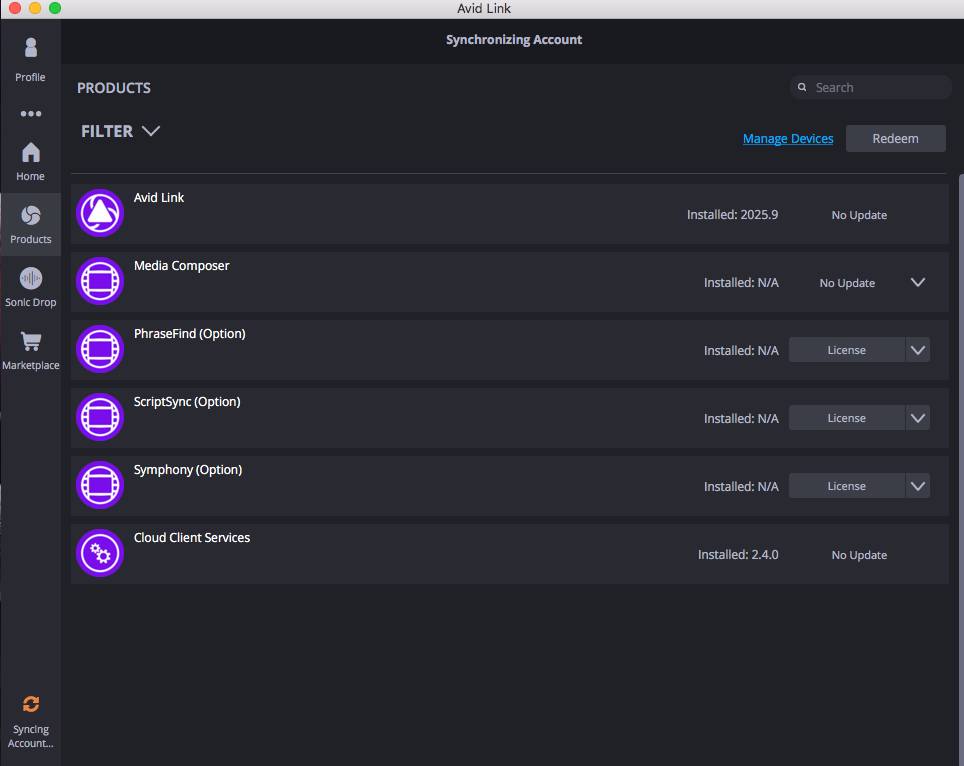This screenshot has height=766, width=964.
Task: Open the Profile section in sidebar
Action: click(x=30, y=59)
